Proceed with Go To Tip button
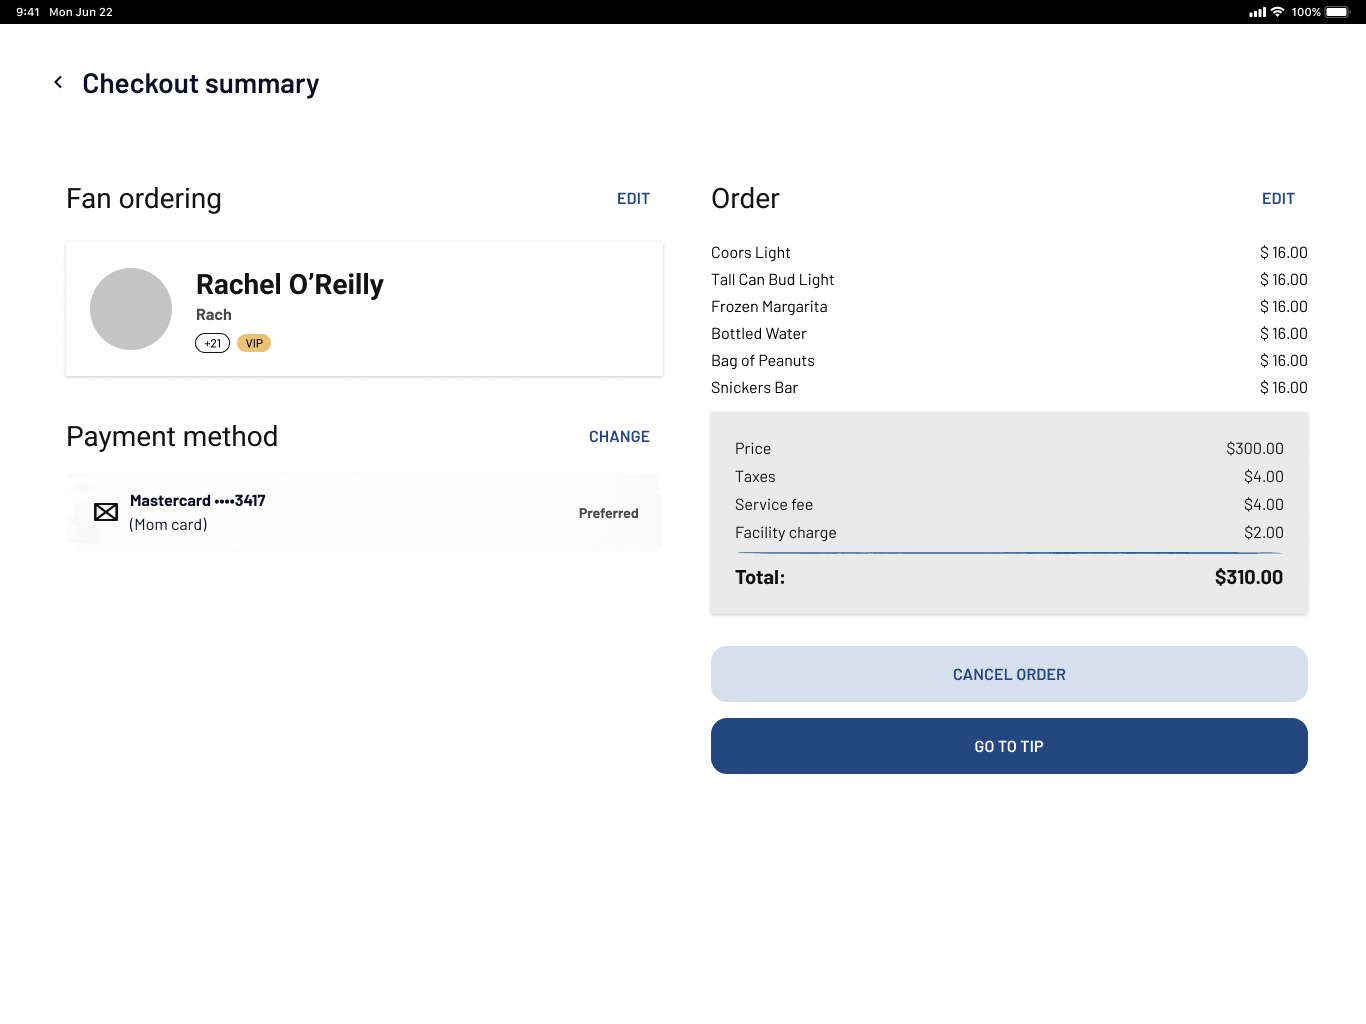Image resolution: width=1366 pixels, height=1024 pixels. pyautogui.click(x=1008, y=746)
